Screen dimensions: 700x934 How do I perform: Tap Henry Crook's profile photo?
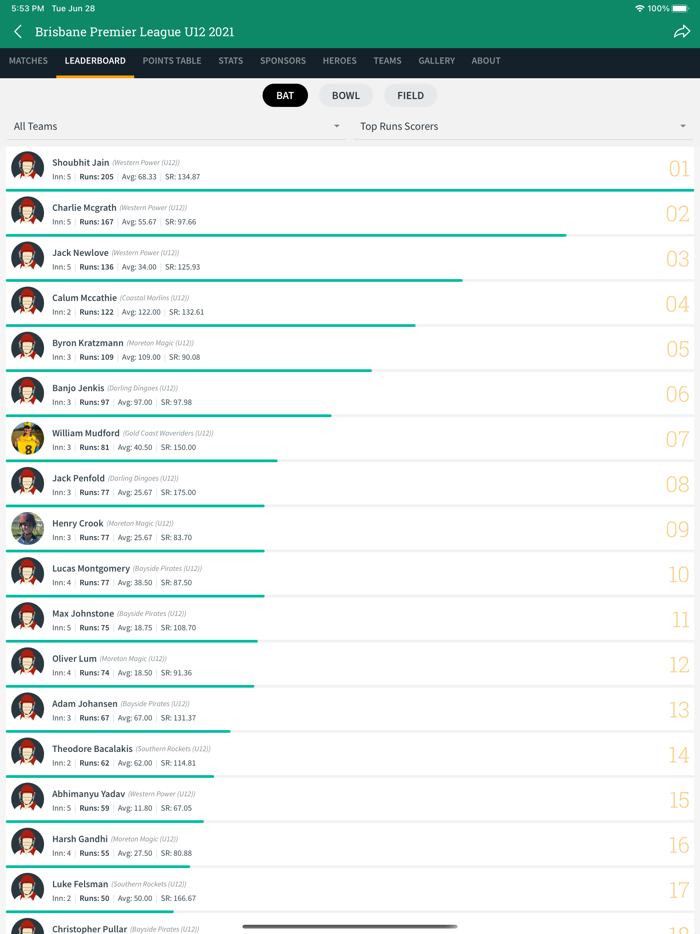pyautogui.click(x=28, y=529)
